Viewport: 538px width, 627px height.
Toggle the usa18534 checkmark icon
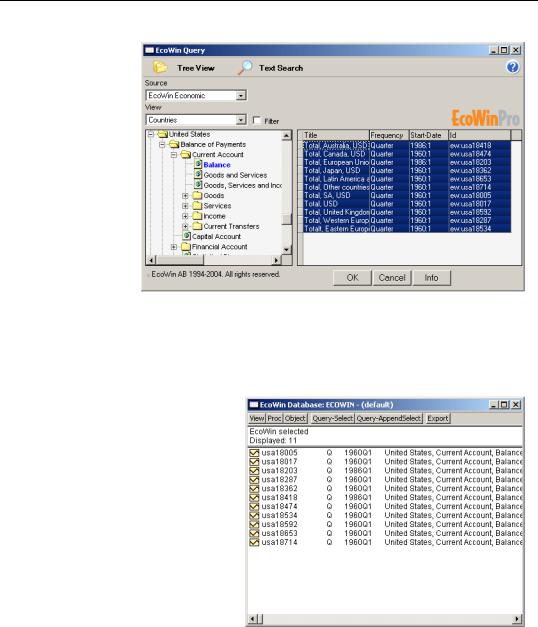click(254, 515)
